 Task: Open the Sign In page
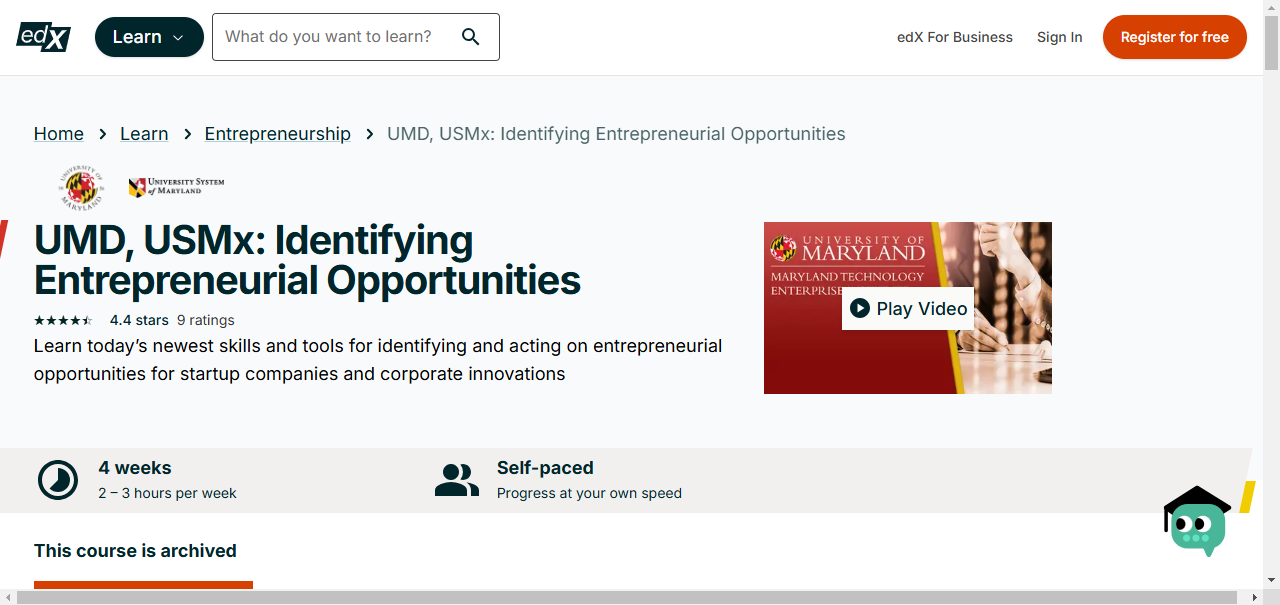point(1059,36)
